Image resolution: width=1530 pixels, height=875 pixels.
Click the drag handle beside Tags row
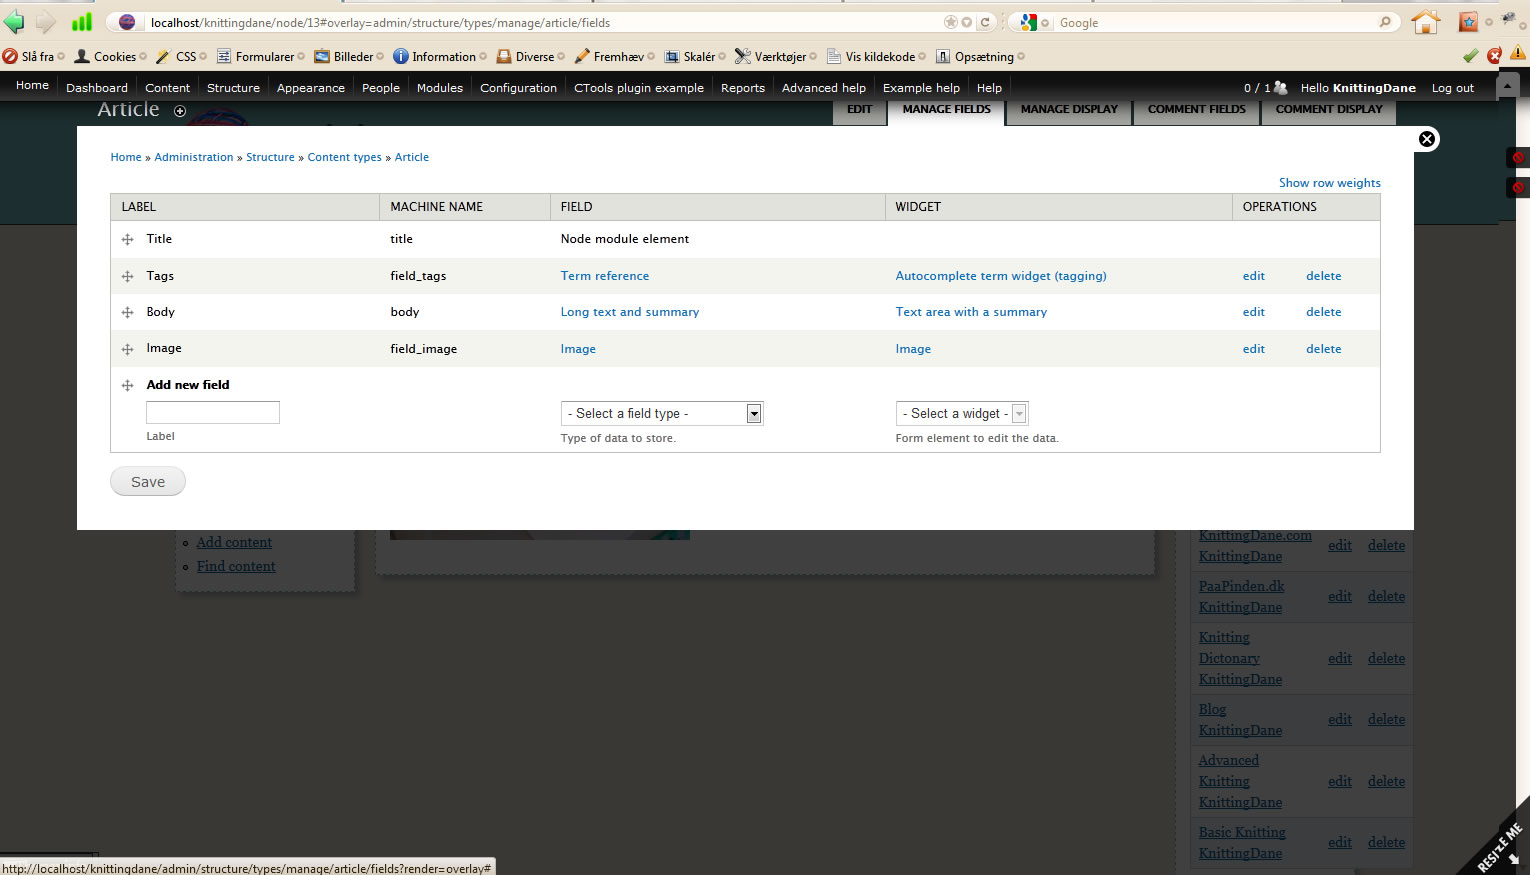(x=127, y=276)
